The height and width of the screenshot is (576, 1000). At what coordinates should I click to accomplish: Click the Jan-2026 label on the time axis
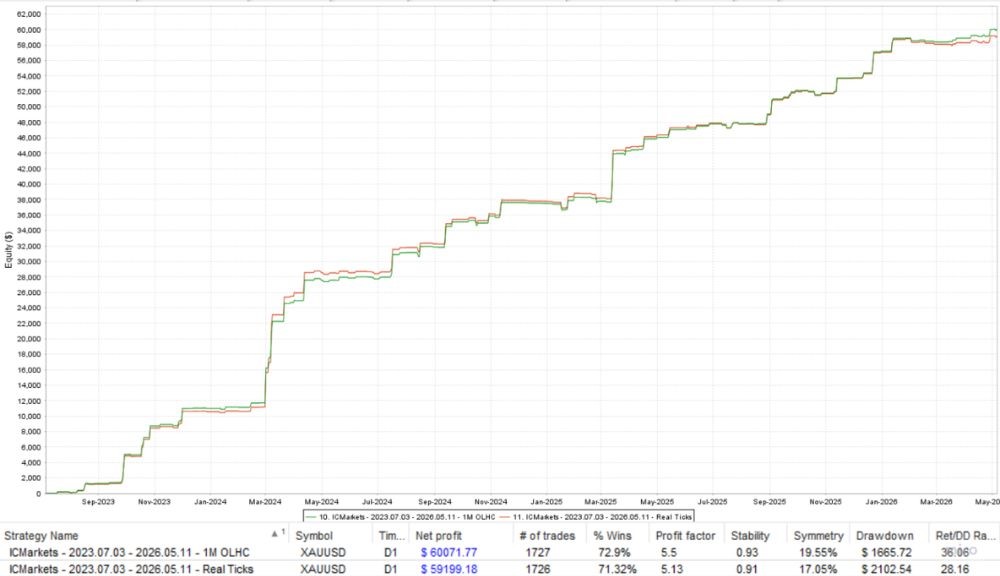[881, 502]
